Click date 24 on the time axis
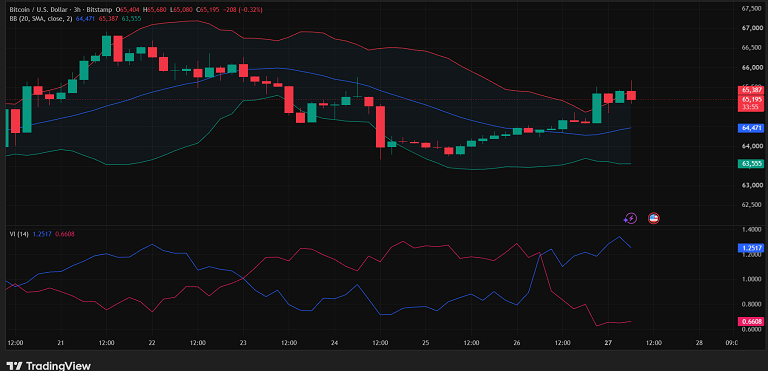 tap(335, 343)
